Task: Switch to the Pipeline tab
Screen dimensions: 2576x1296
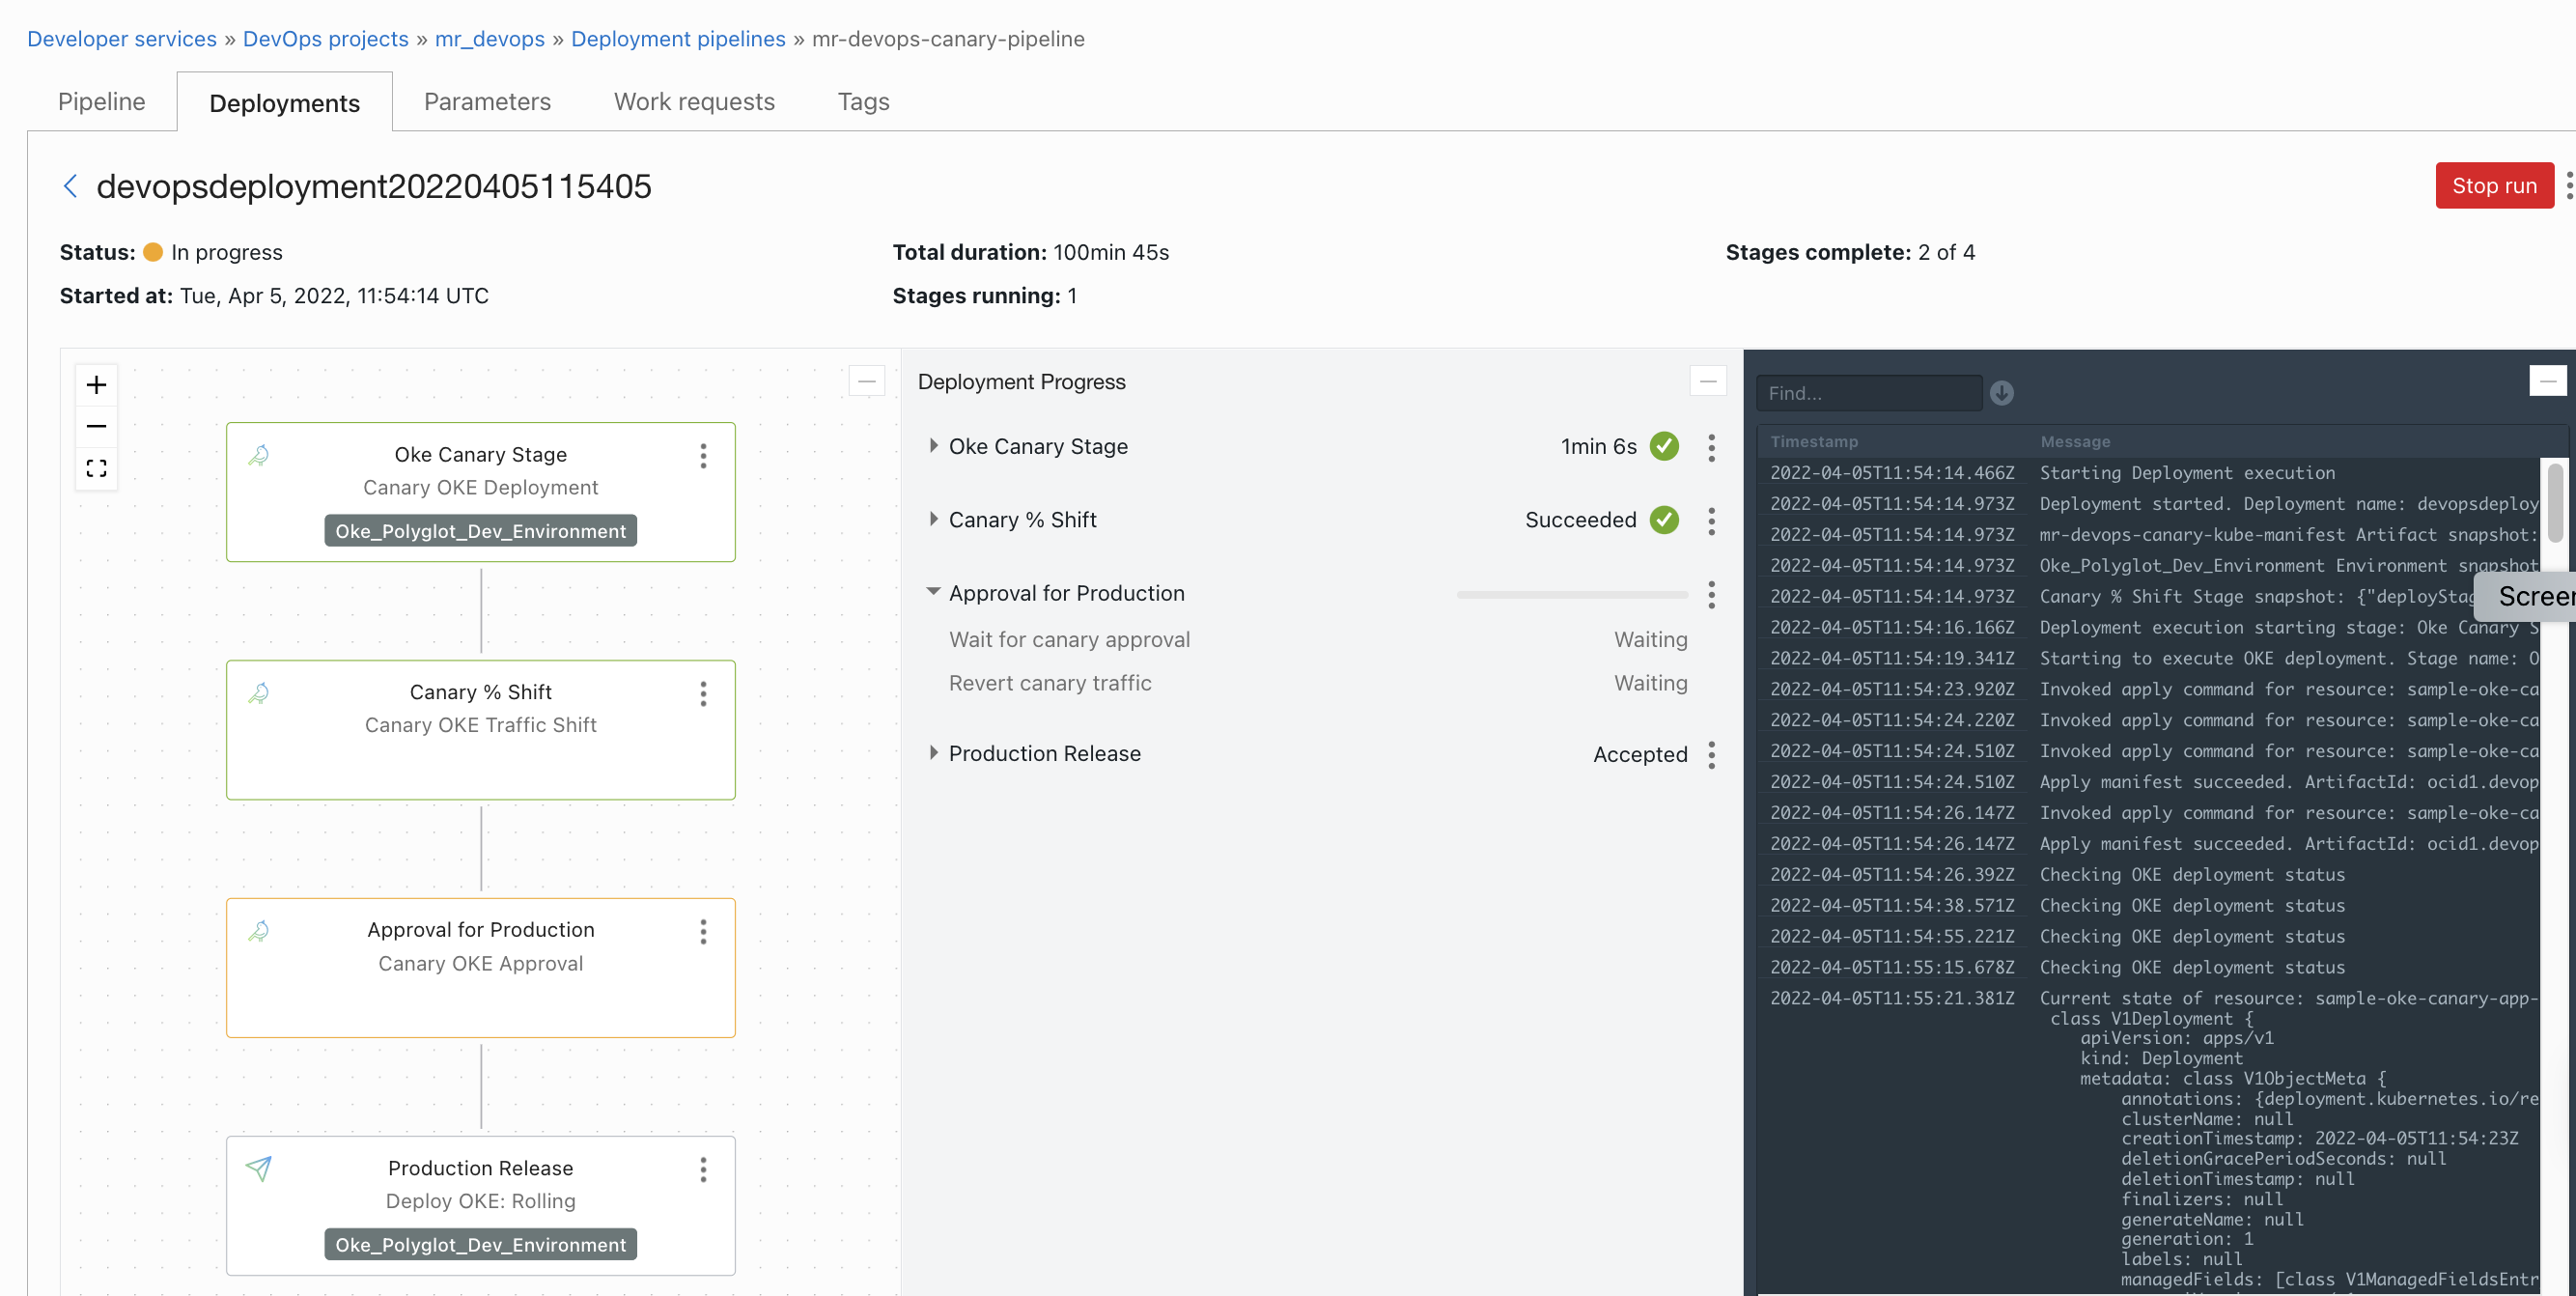Action: pyautogui.click(x=101, y=102)
